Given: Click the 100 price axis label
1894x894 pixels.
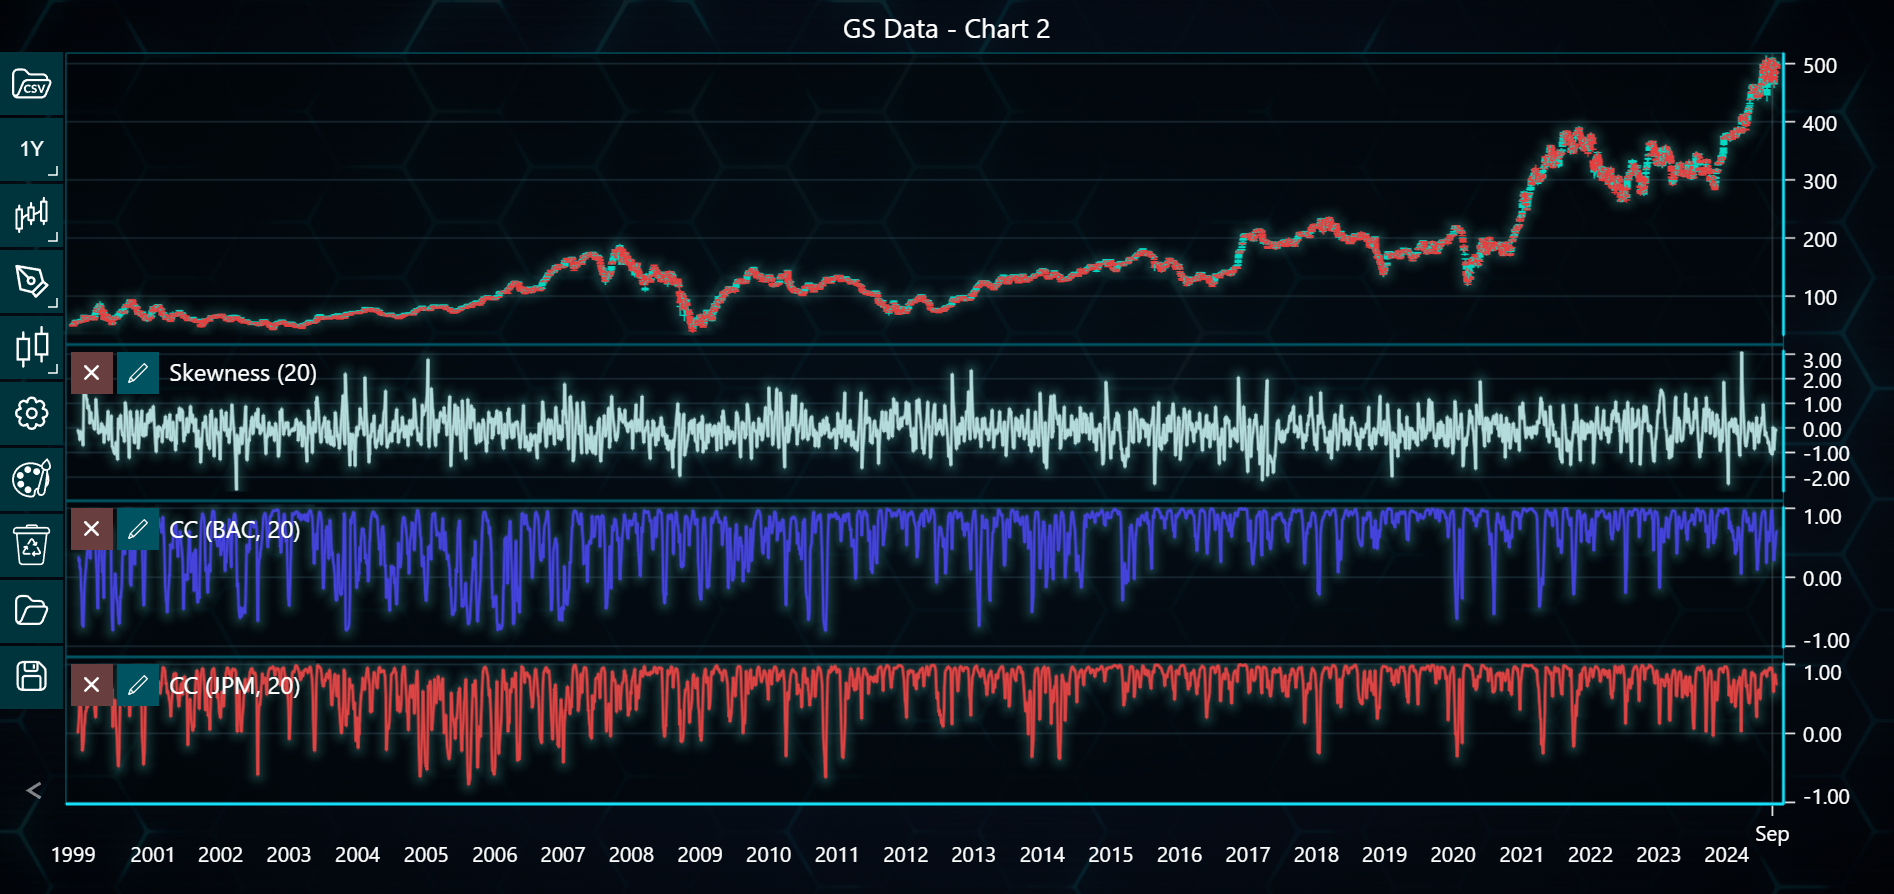Looking at the screenshot, I should [x=1819, y=298].
